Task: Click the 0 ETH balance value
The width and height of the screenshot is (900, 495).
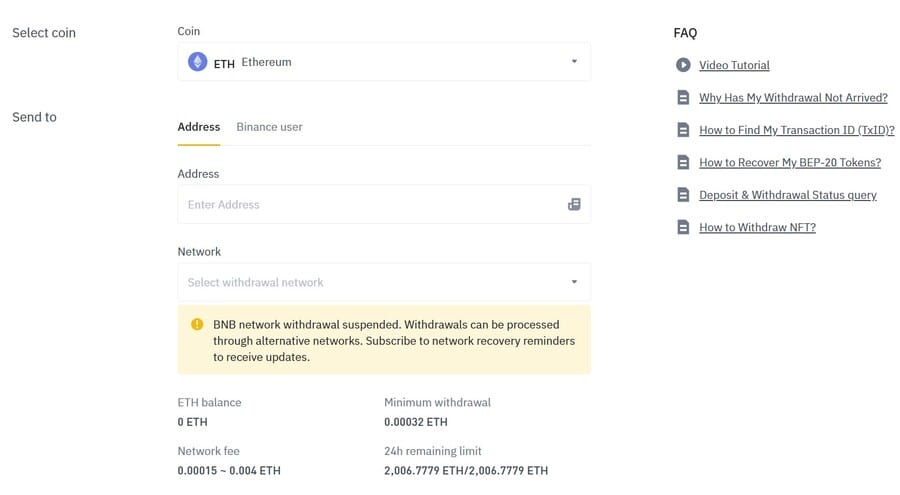Action: coord(192,421)
